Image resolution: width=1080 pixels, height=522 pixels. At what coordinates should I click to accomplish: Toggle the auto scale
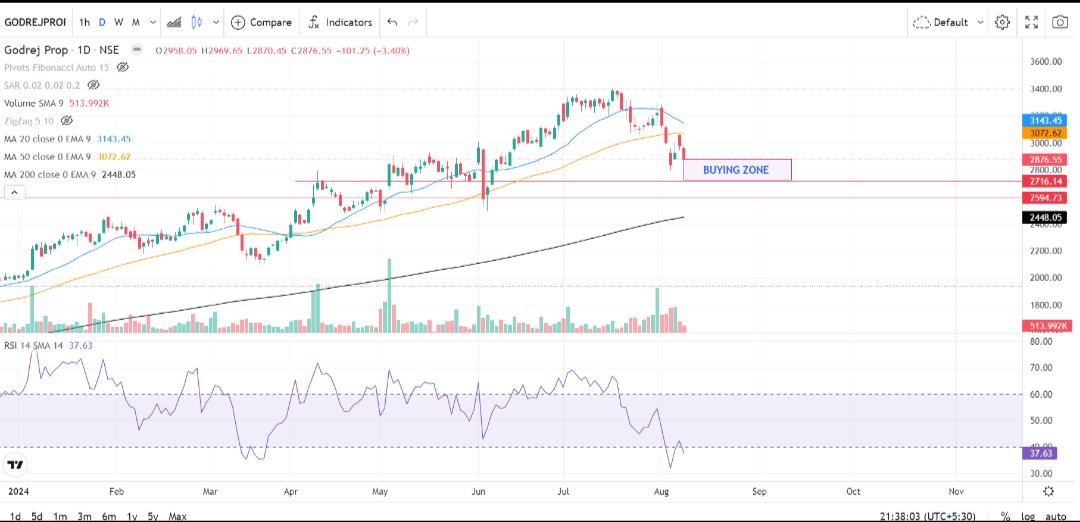pyautogui.click(x=1056, y=516)
